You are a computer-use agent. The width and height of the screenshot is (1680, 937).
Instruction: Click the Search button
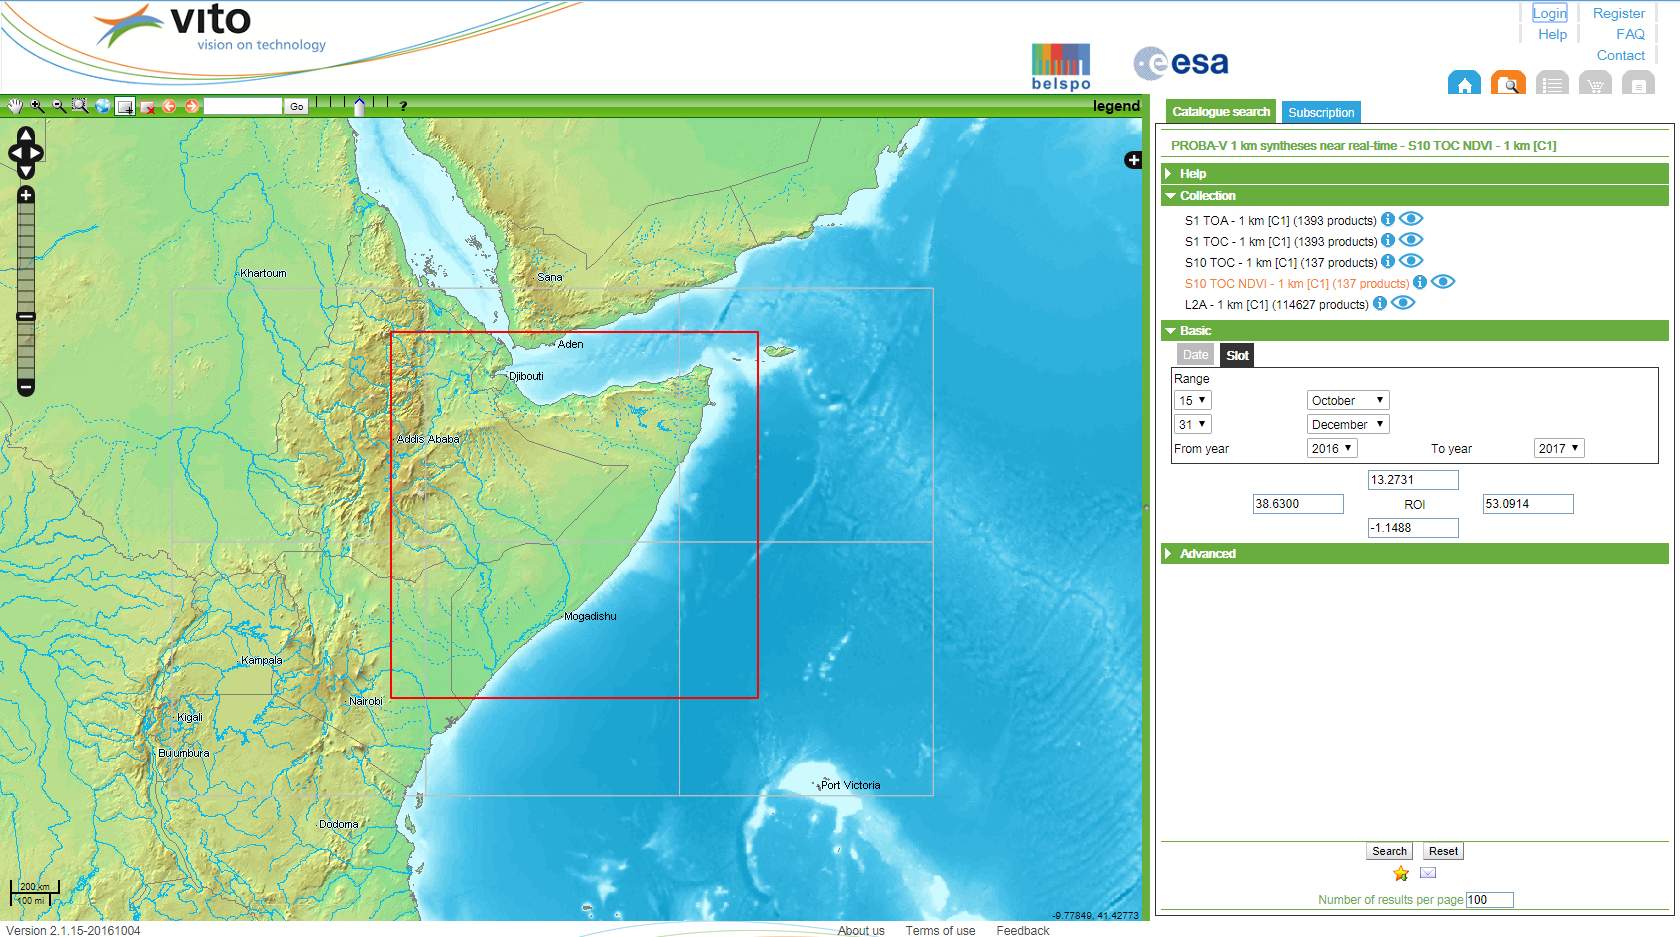1389,850
